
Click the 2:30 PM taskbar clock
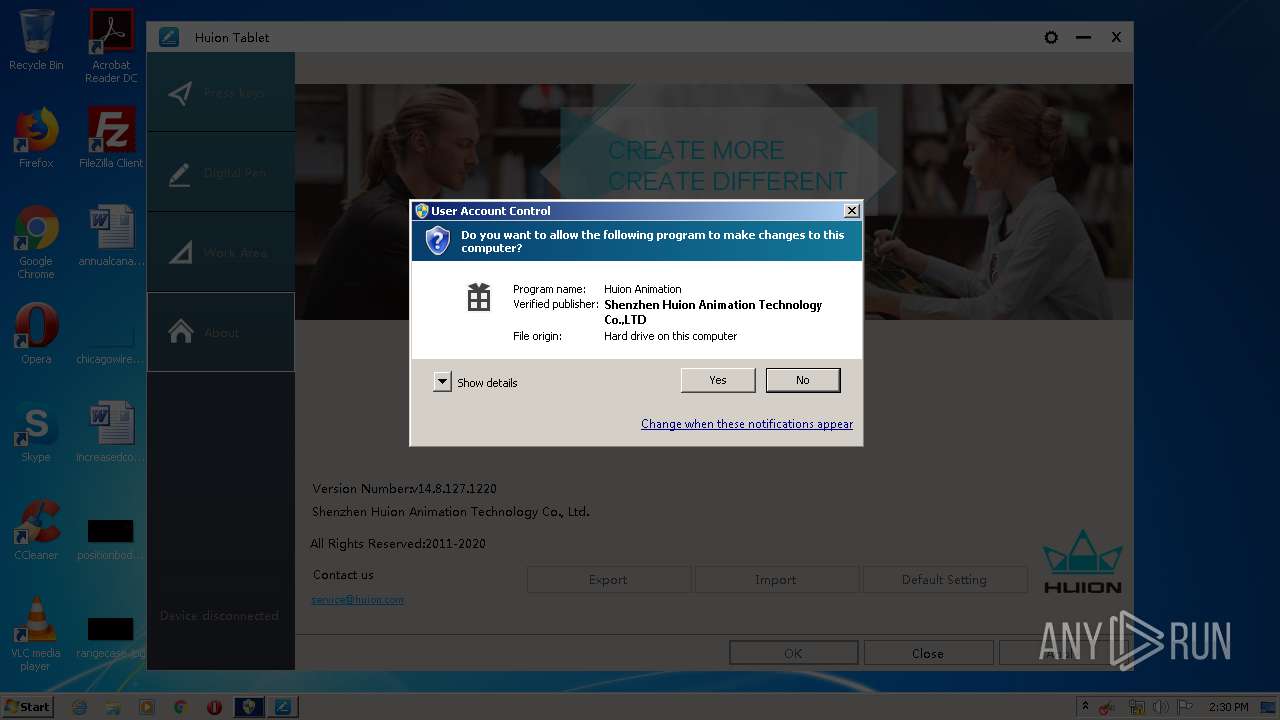tap(1228, 707)
